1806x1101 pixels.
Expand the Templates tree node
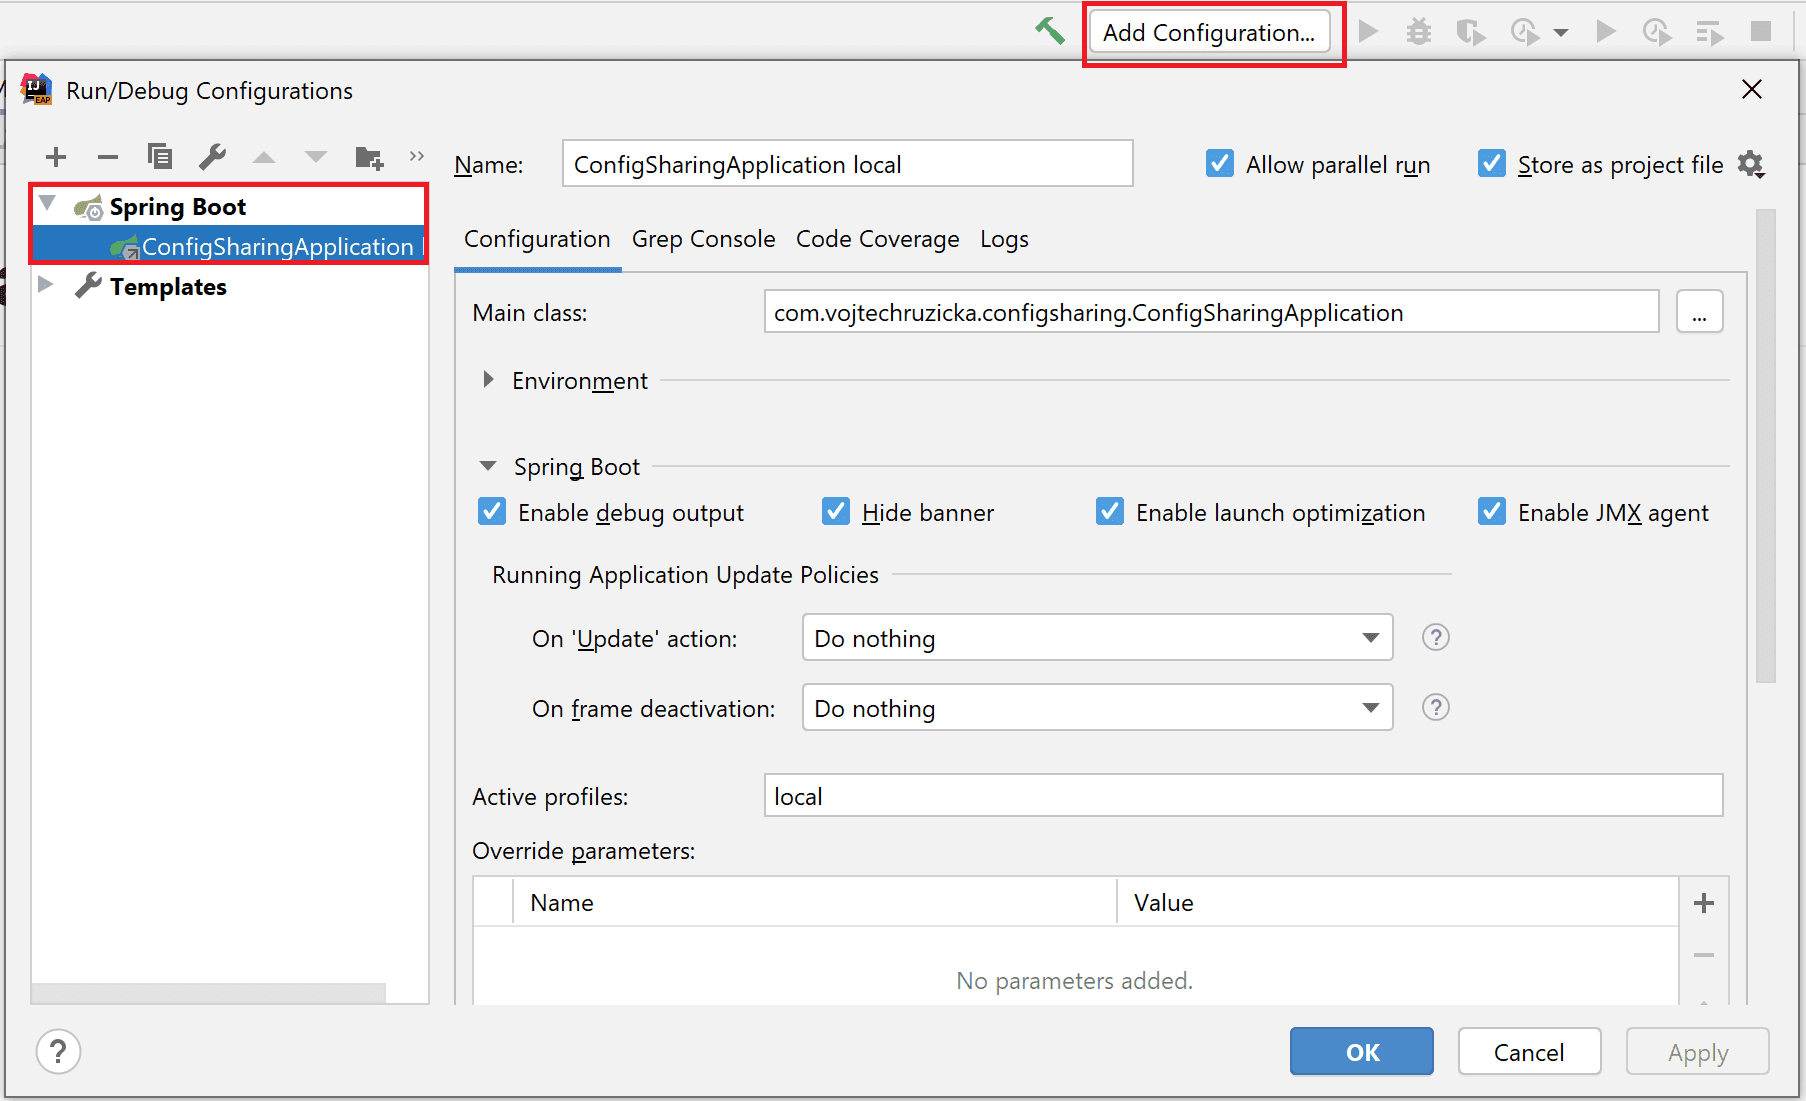coord(45,285)
